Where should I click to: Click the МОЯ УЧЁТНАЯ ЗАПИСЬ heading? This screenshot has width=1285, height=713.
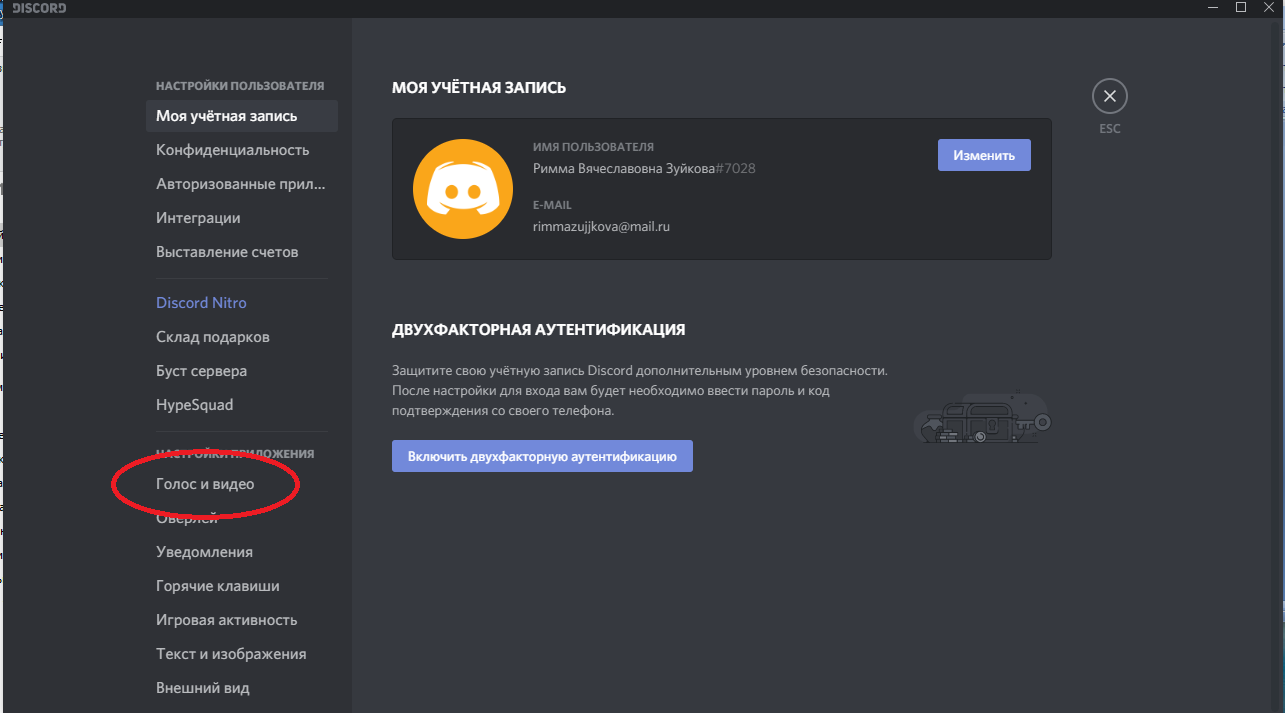[479, 88]
